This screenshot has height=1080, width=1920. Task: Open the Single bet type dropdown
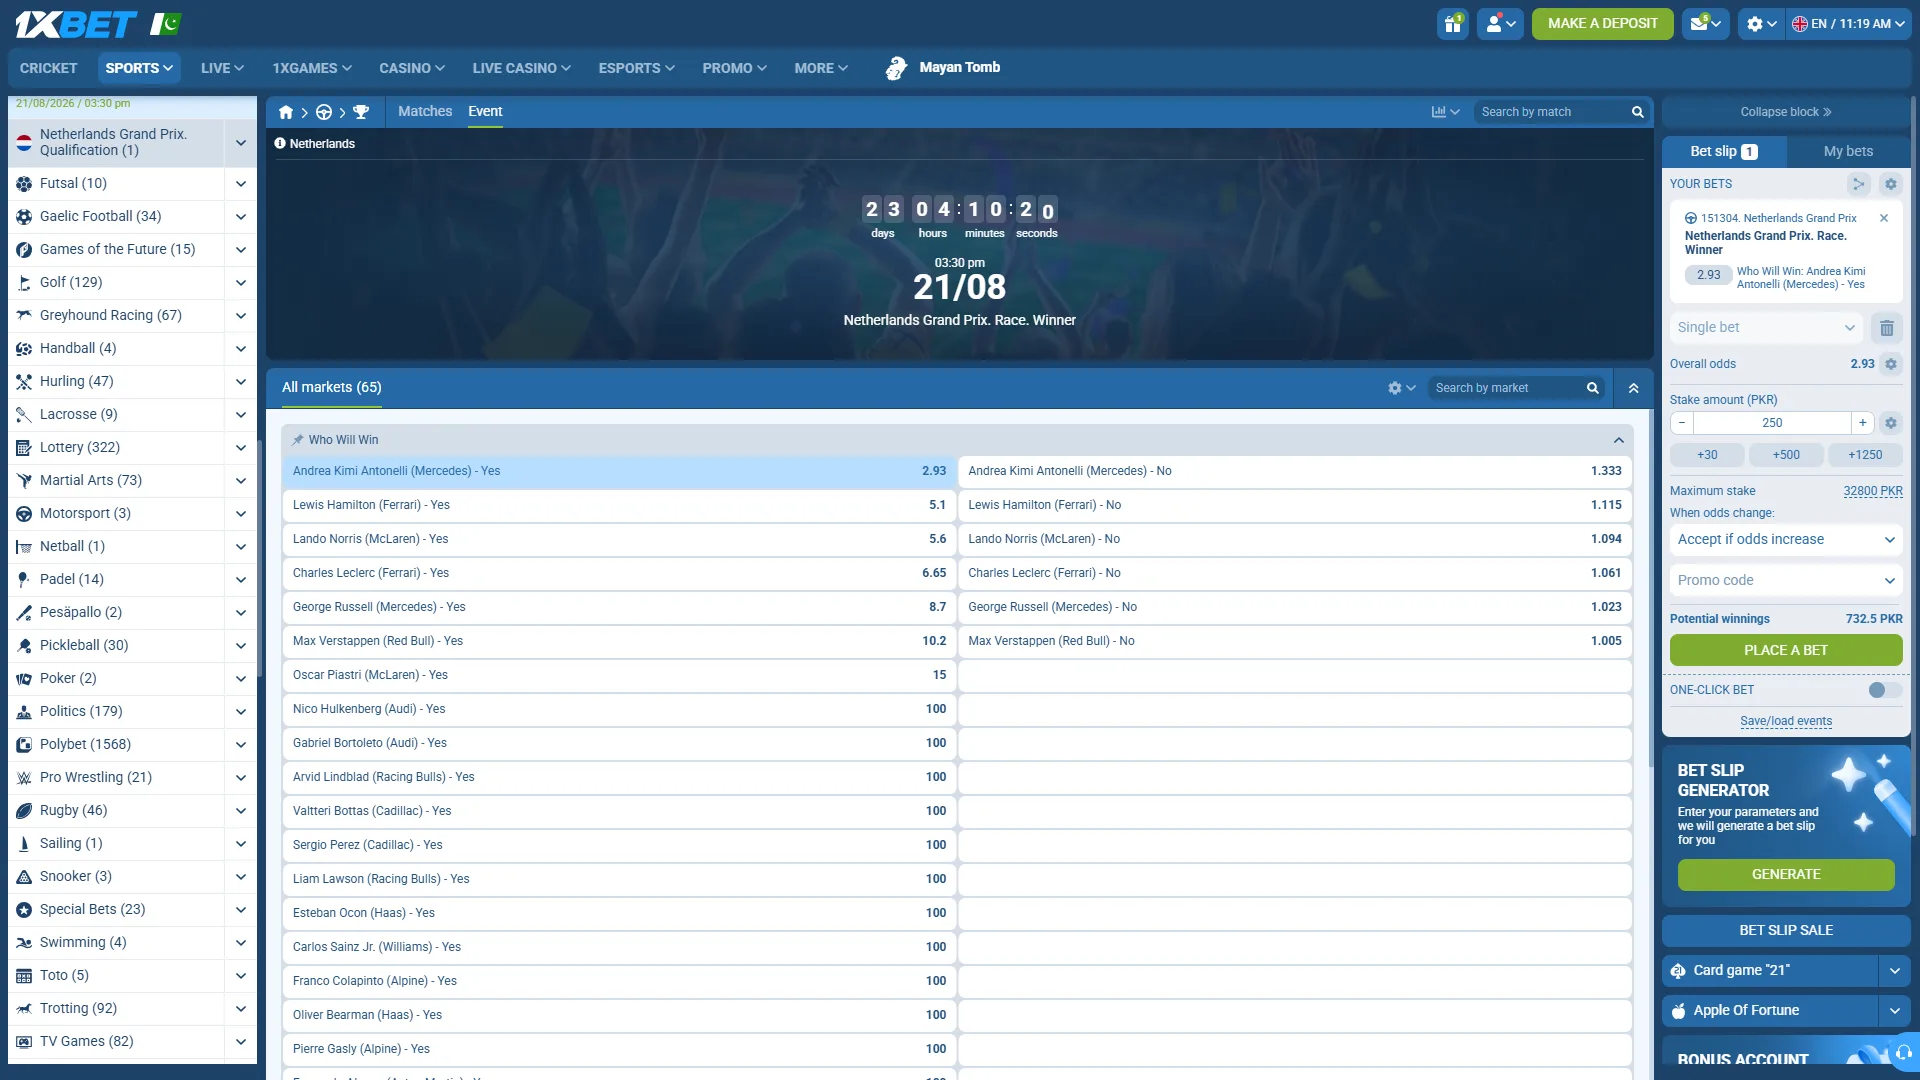[1766, 328]
